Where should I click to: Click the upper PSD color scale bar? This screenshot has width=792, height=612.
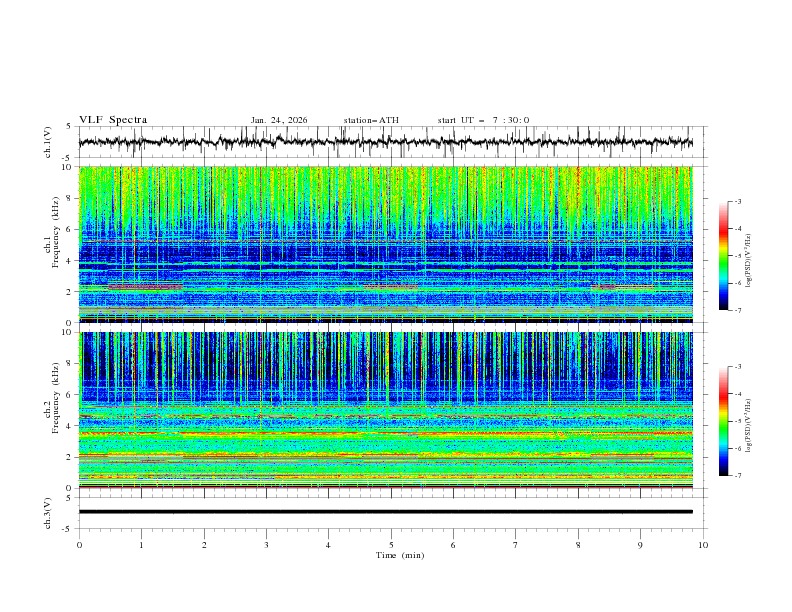point(723,255)
